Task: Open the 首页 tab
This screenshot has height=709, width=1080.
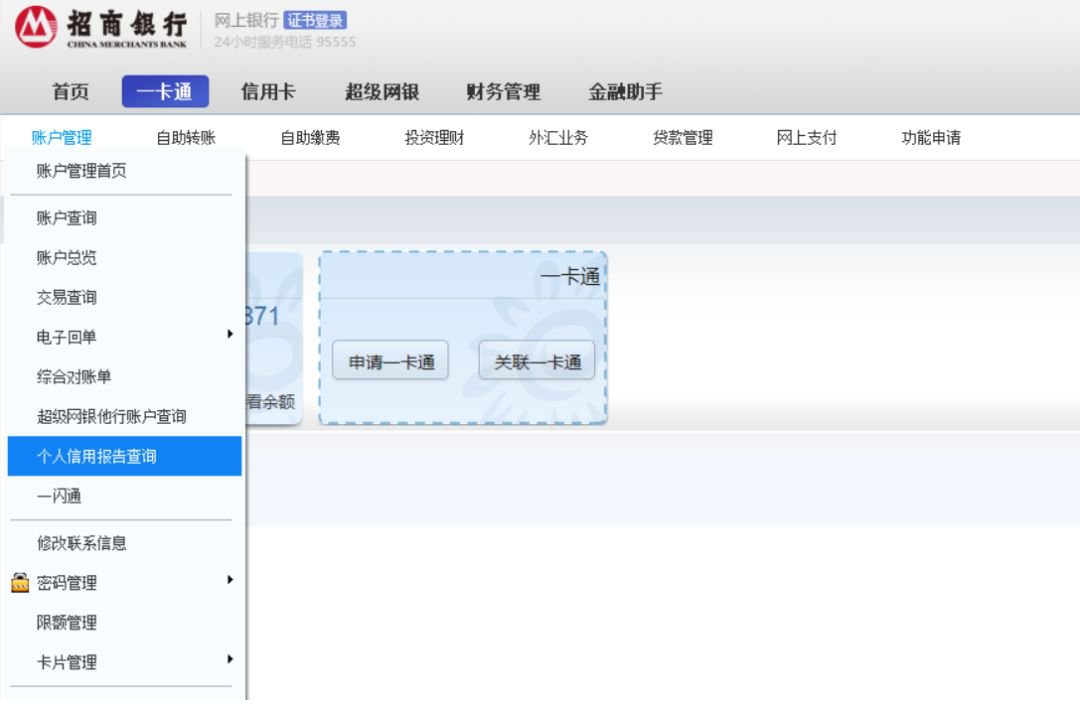Action: [70, 92]
